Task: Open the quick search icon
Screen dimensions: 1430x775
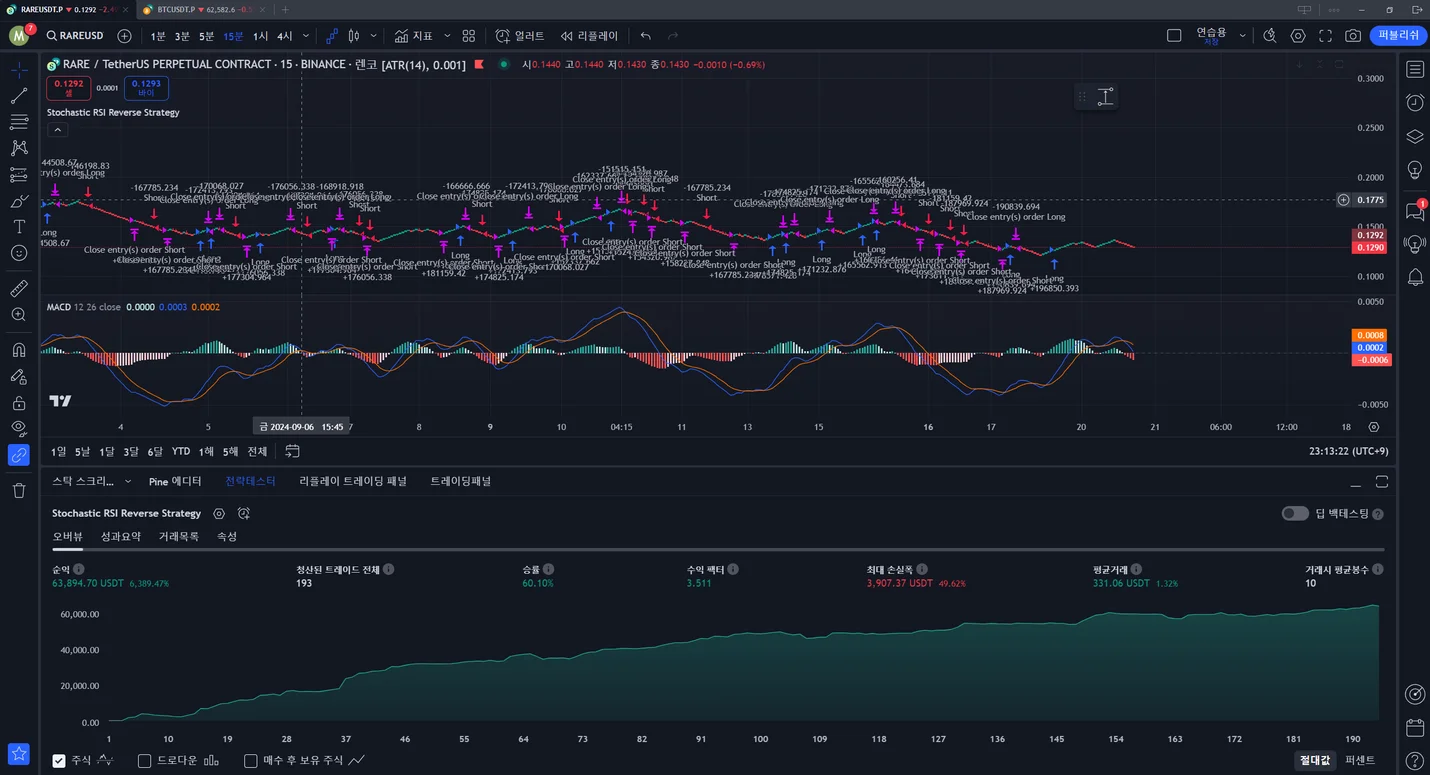Action: click(x=1270, y=36)
